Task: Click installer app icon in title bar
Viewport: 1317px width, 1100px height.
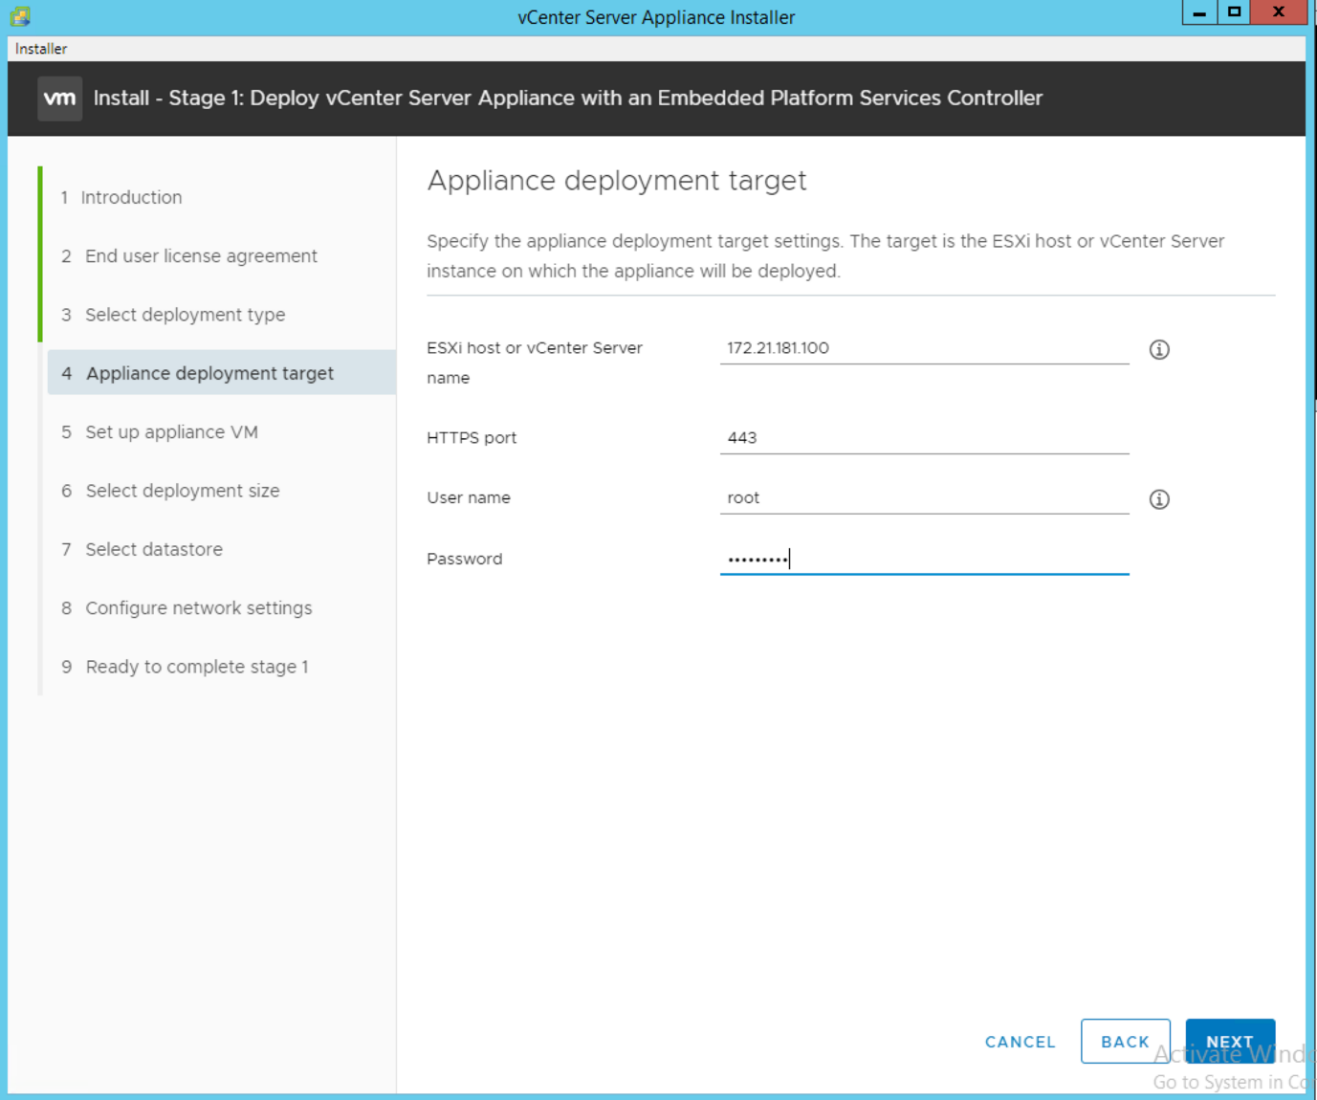Action: pos(20,16)
